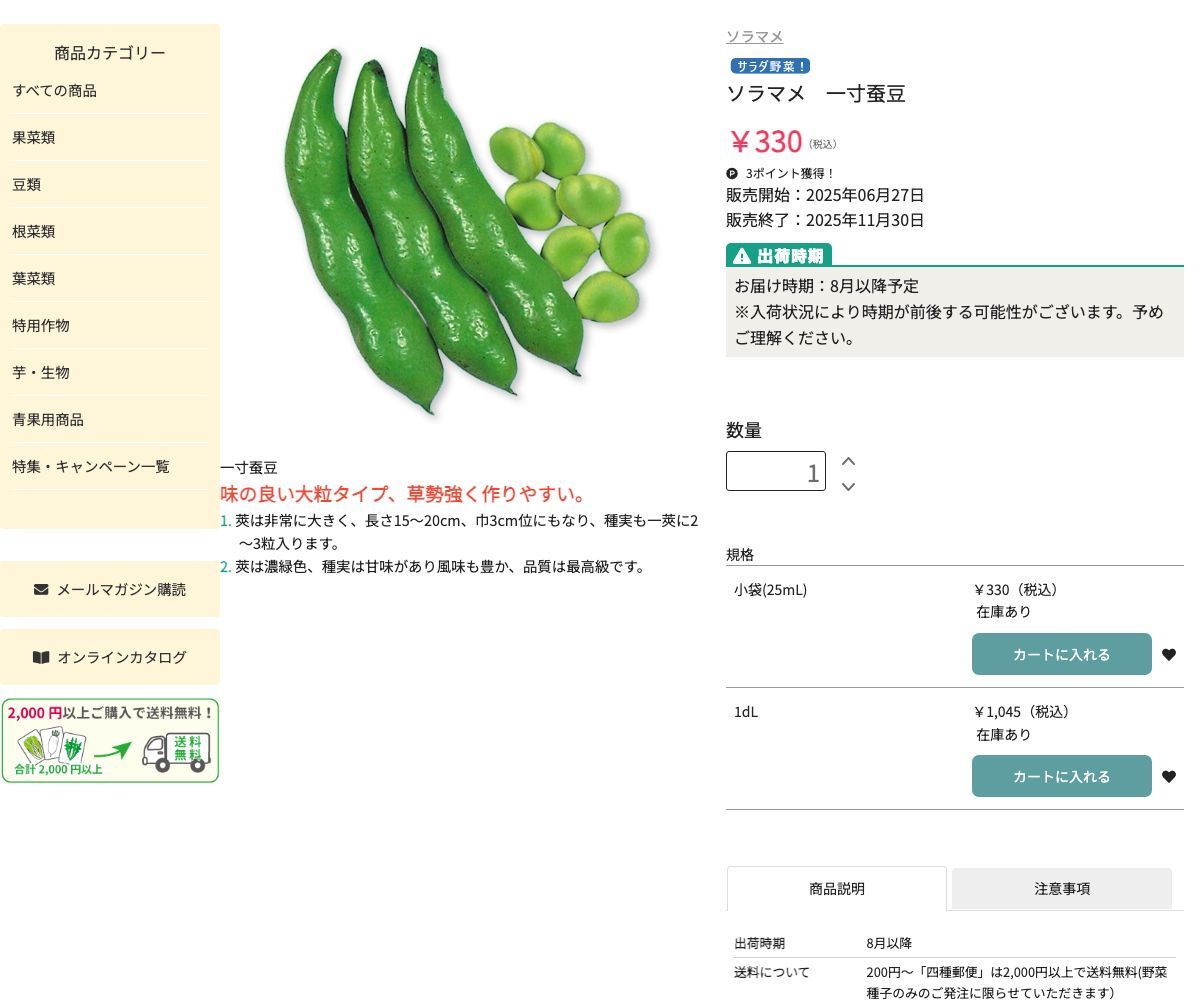
Task: Open the ソラマメ breadcrumb link
Action: [754, 36]
